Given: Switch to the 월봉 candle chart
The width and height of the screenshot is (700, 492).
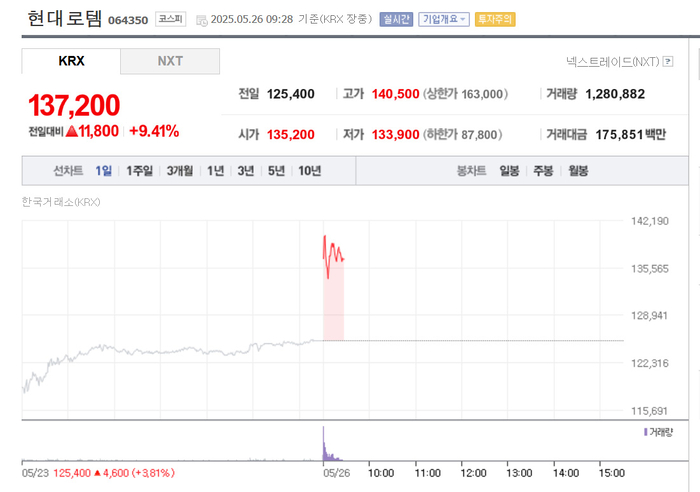Looking at the screenshot, I should pos(578,171).
